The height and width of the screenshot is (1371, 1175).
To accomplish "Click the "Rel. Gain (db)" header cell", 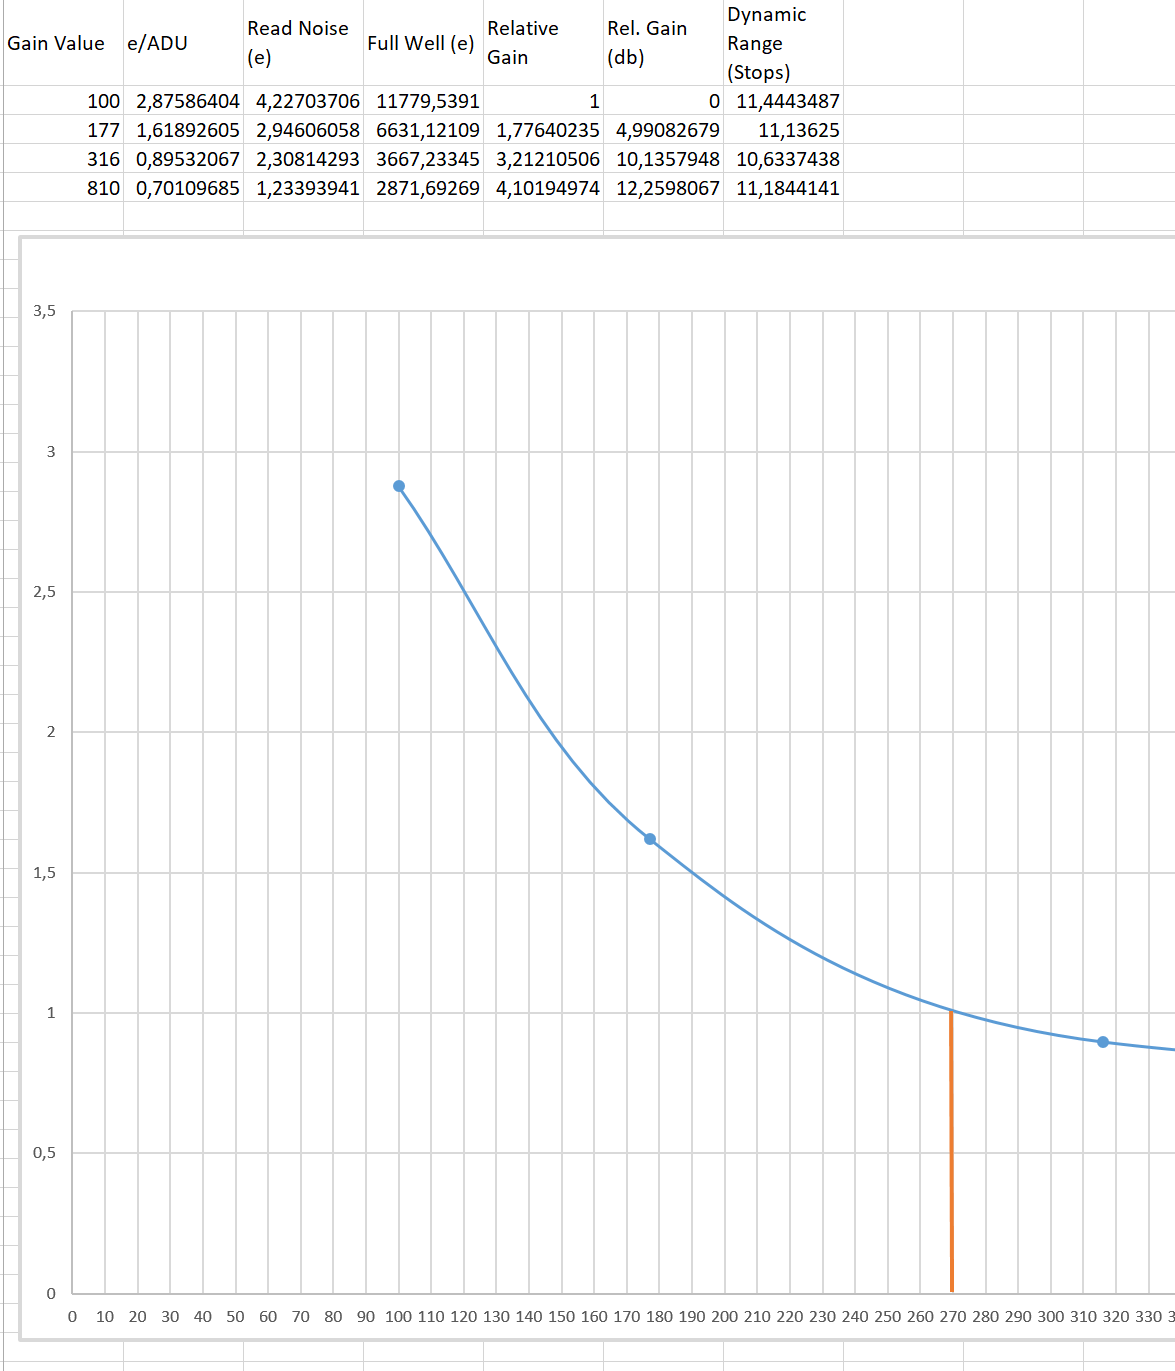I will click(x=647, y=43).
